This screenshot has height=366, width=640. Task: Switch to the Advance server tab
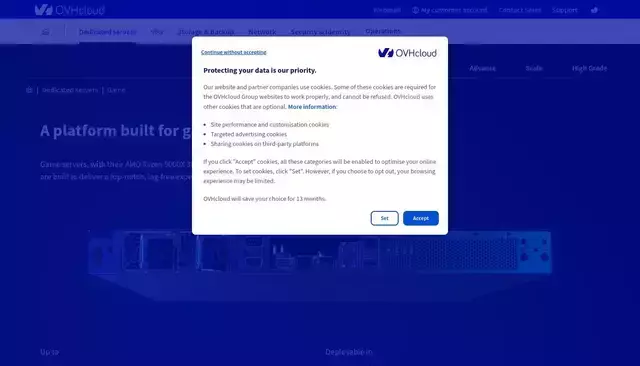482,68
